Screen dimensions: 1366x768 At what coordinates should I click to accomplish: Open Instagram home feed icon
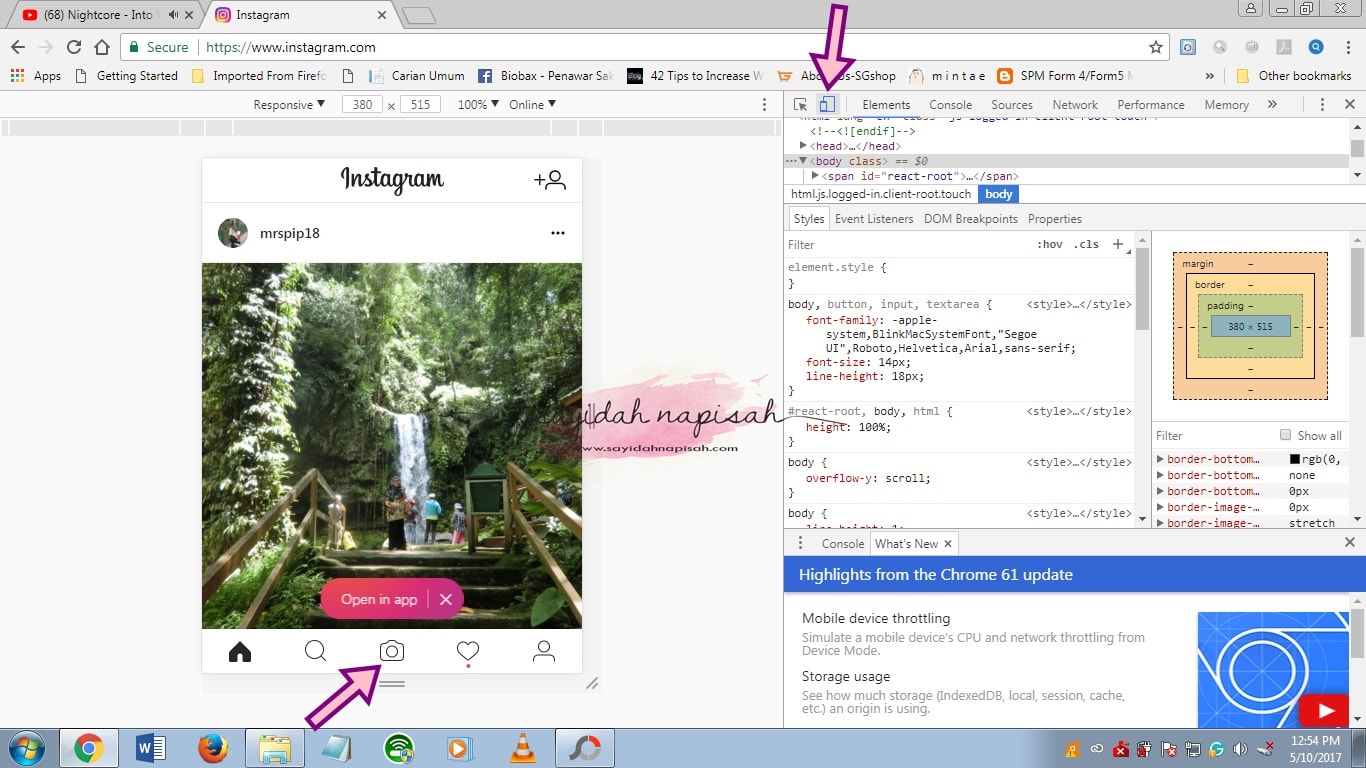[x=240, y=652]
